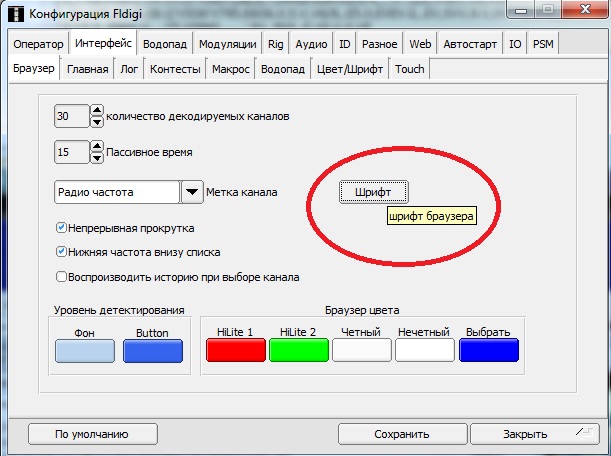Image resolution: width=611 pixels, height=456 pixels.
Task: Choose the blue Выбрать color swatch
Action: tap(488, 350)
